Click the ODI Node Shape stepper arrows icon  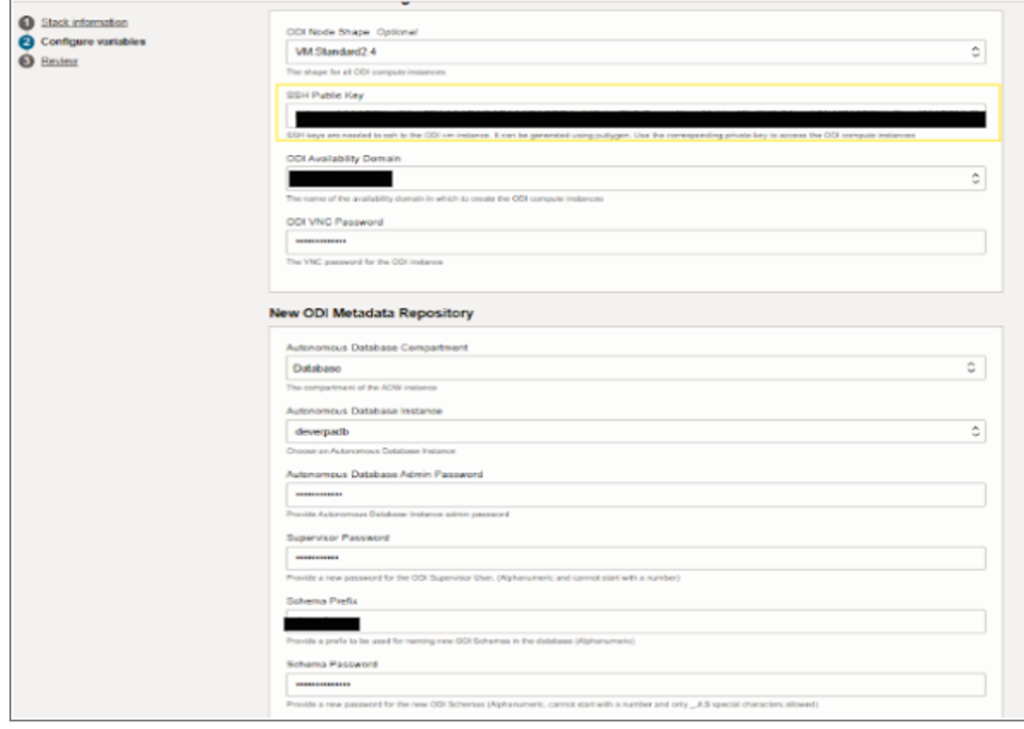pyautogui.click(x=975, y=51)
